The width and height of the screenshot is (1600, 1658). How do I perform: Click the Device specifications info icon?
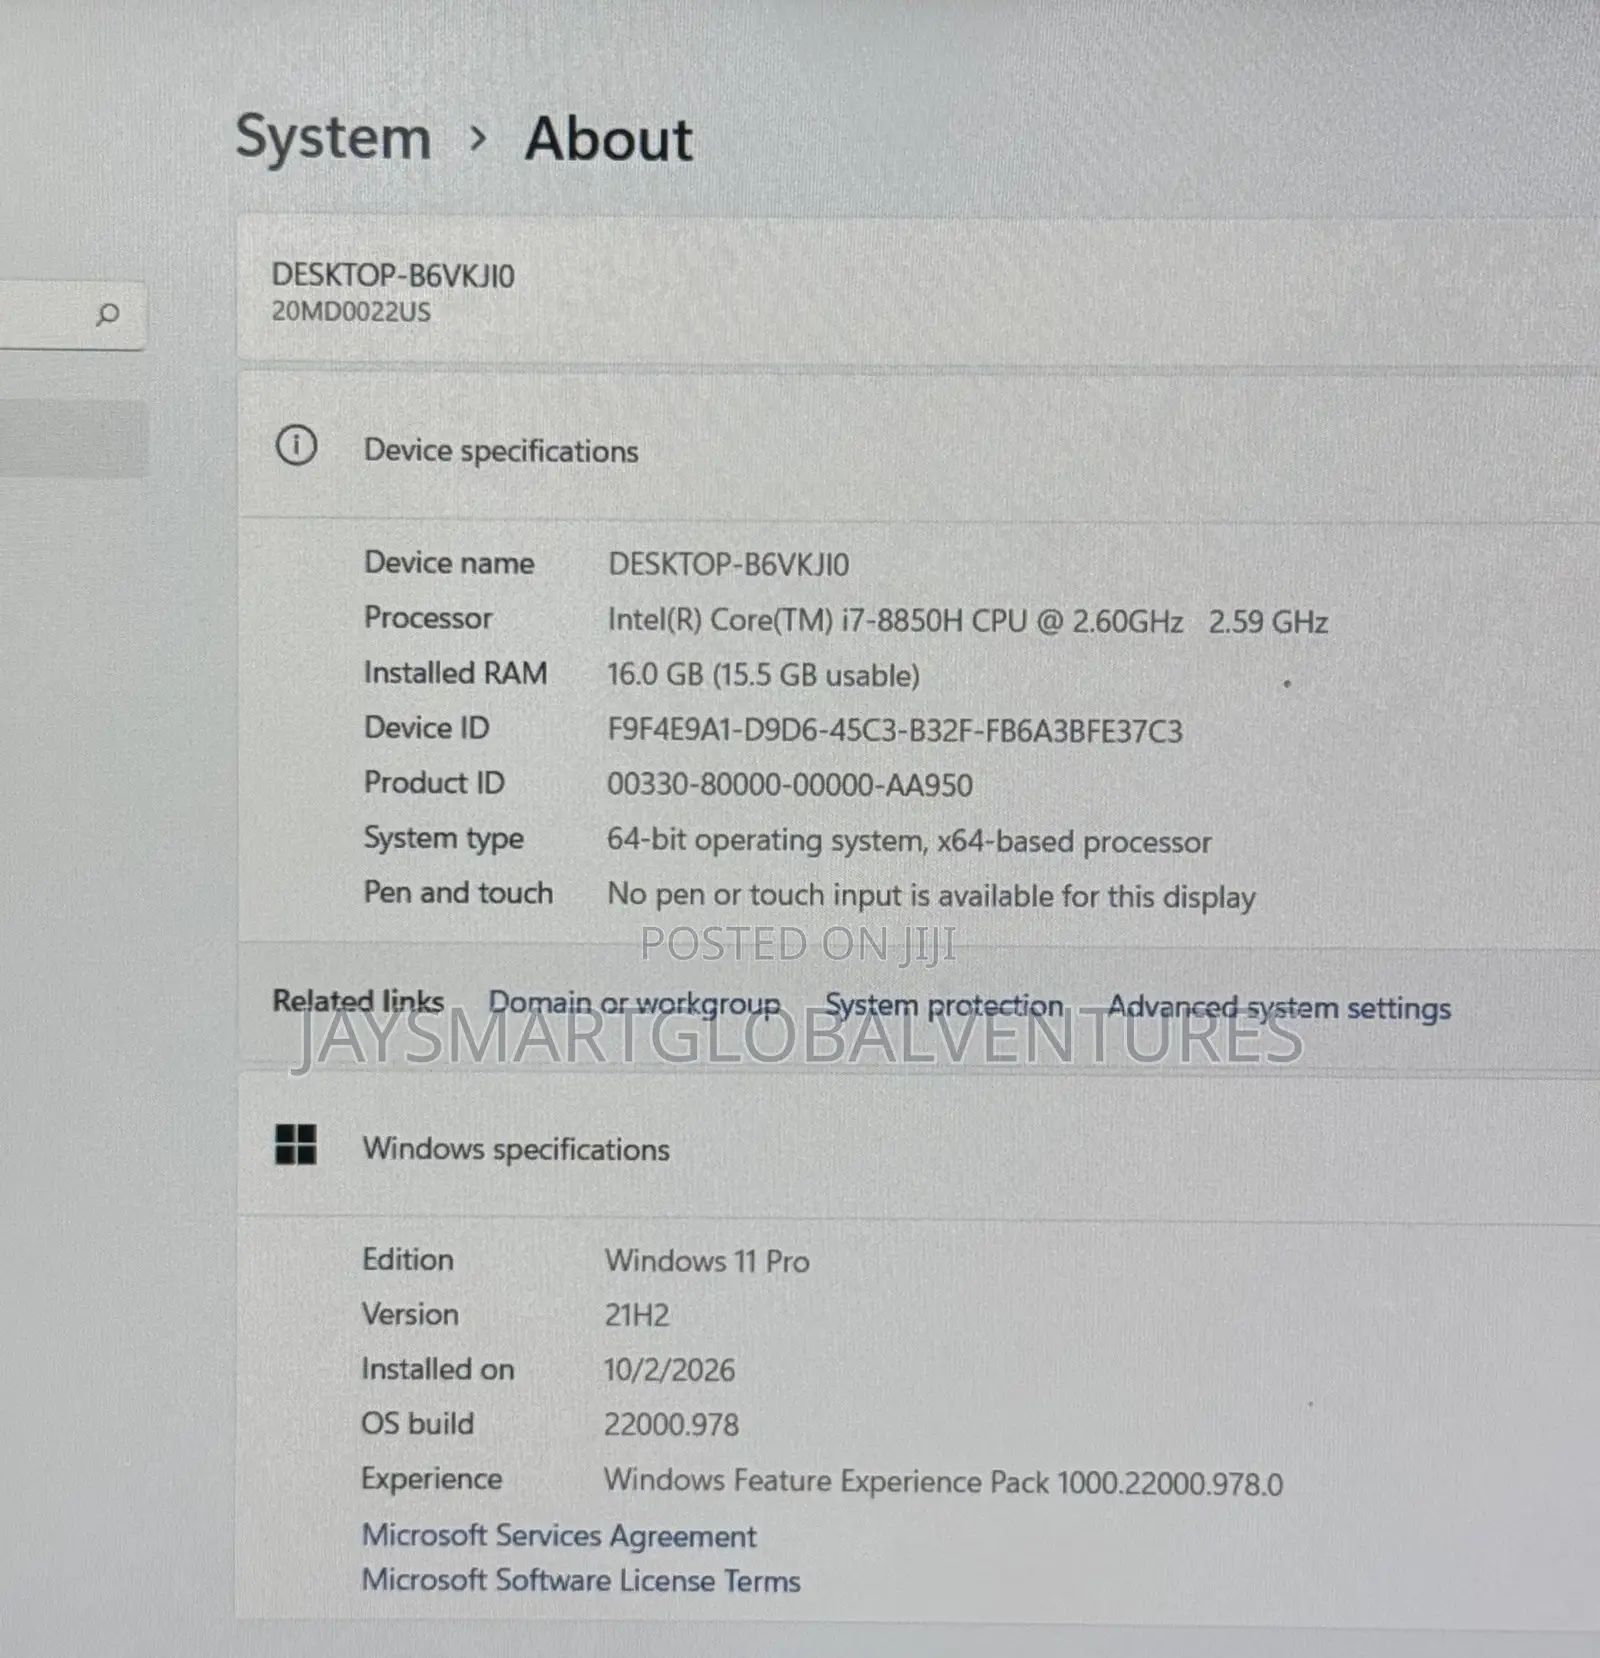[296, 446]
